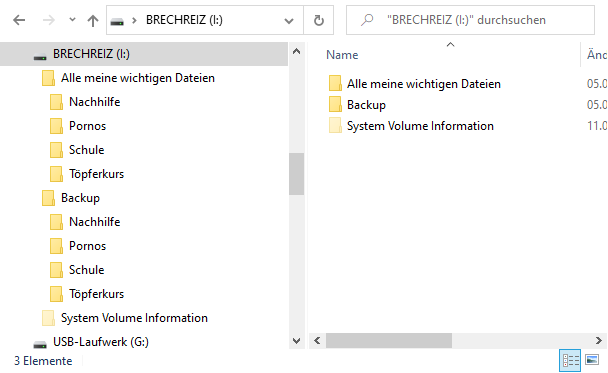Image resolution: width=608 pixels, height=373 pixels.
Task: Click the search BRECHREIZ input field
Action: pyautogui.click(x=470, y=20)
